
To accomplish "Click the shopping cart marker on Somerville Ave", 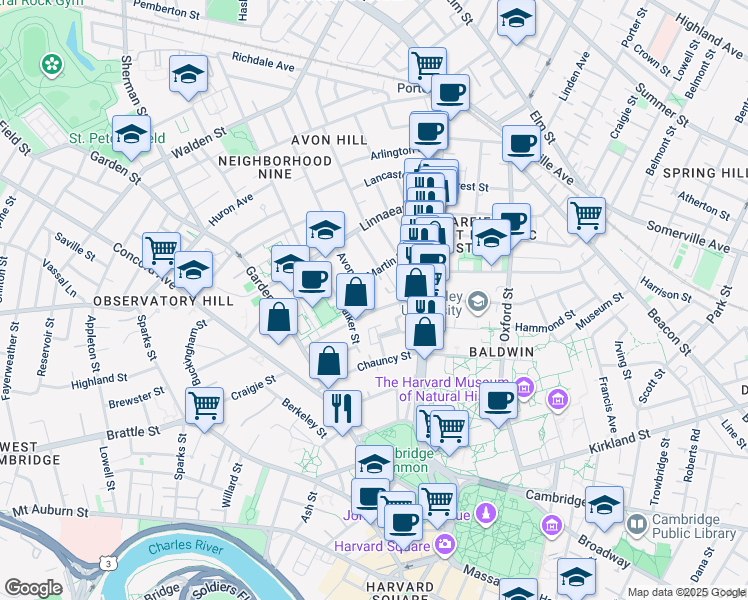I will (x=586, y=213).
